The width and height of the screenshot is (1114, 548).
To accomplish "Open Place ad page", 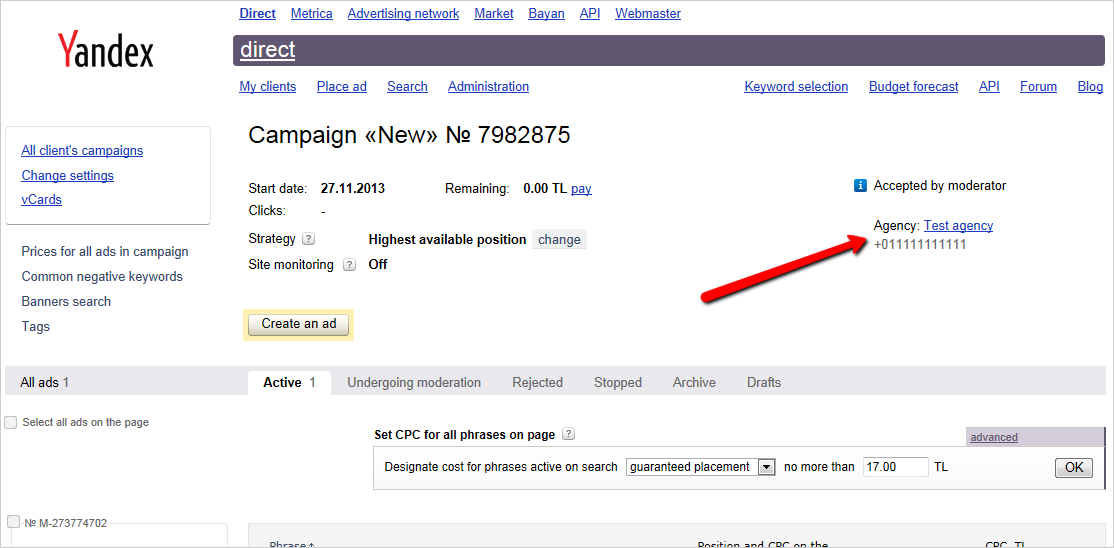I will pos(342,87).
